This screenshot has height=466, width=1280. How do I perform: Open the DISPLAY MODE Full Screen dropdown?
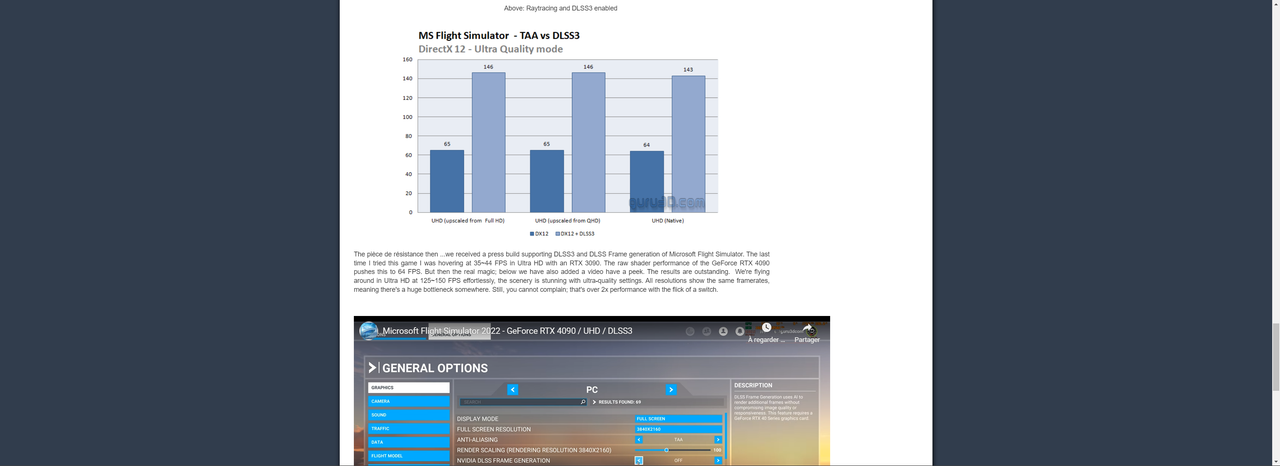(x=679, y=419)
